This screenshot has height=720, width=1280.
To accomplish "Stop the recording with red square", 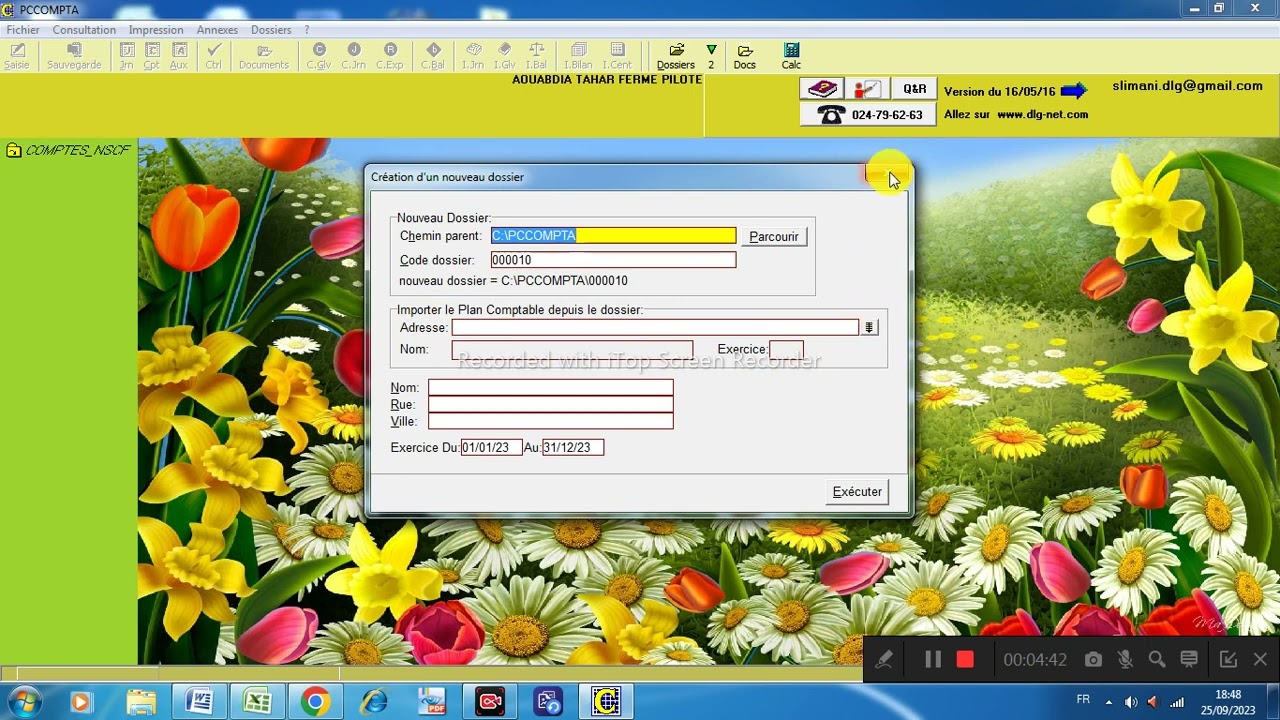I will pos(965,660).
